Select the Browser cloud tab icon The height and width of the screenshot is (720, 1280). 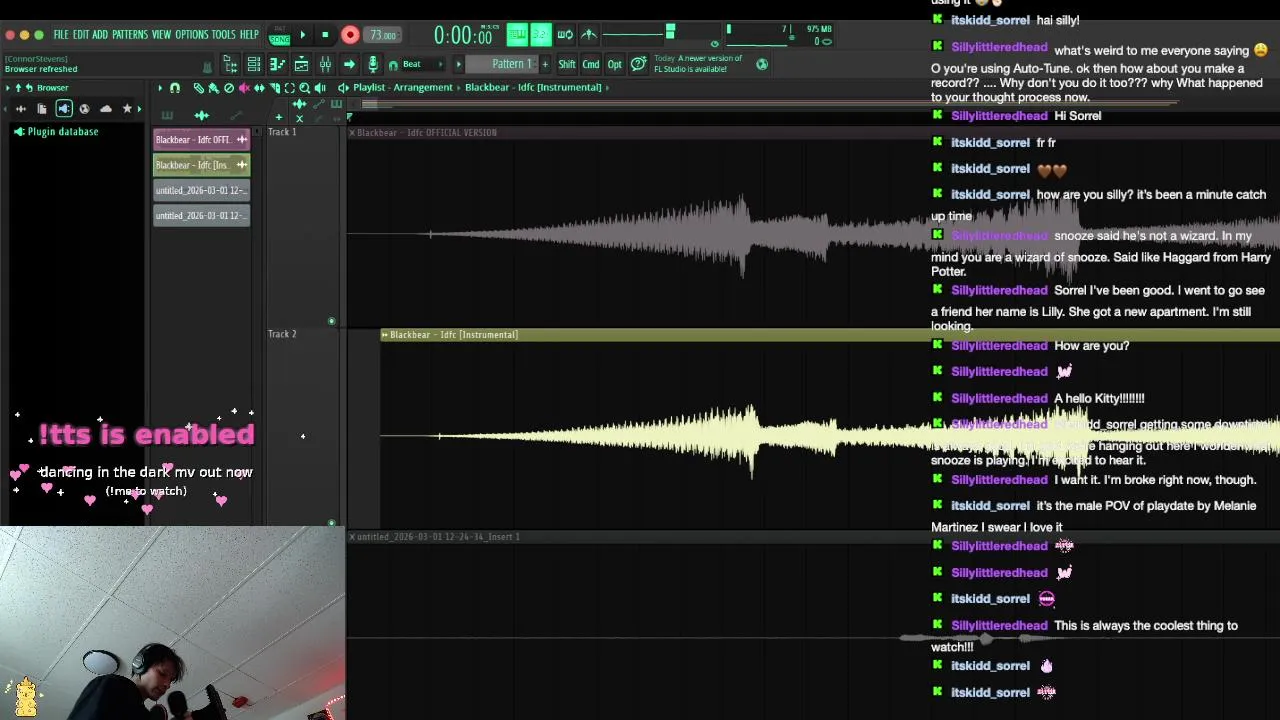click(106, 109)
